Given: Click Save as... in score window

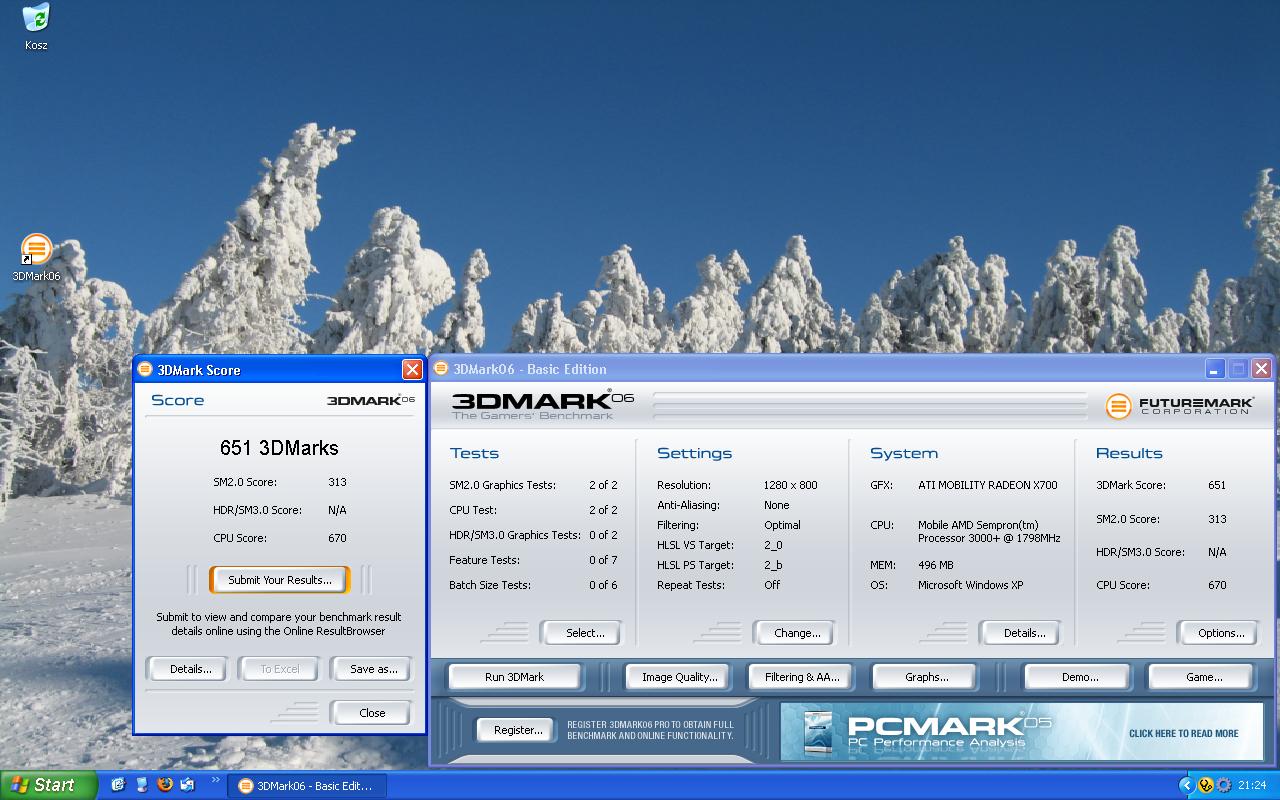Looking at the screenshot, I should click(x=373, y=669).
